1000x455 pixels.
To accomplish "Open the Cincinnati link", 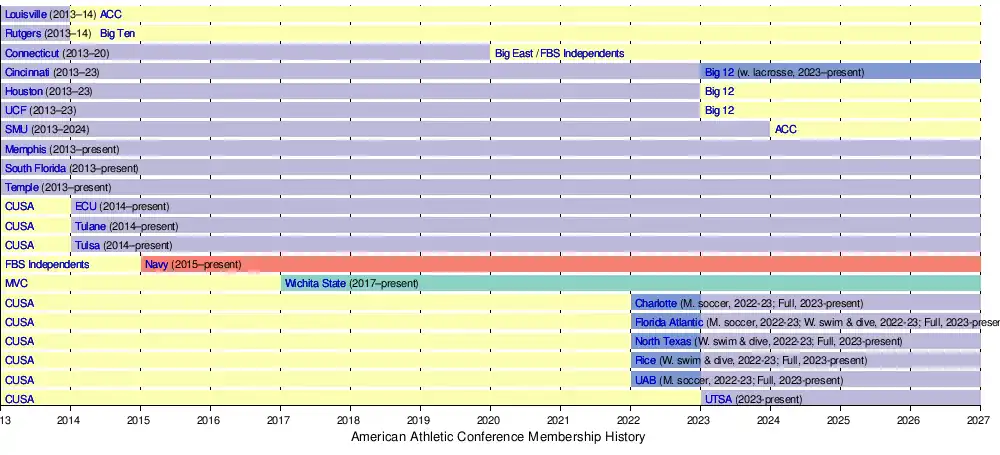I will pyautogui.click(x=28, y=72).
